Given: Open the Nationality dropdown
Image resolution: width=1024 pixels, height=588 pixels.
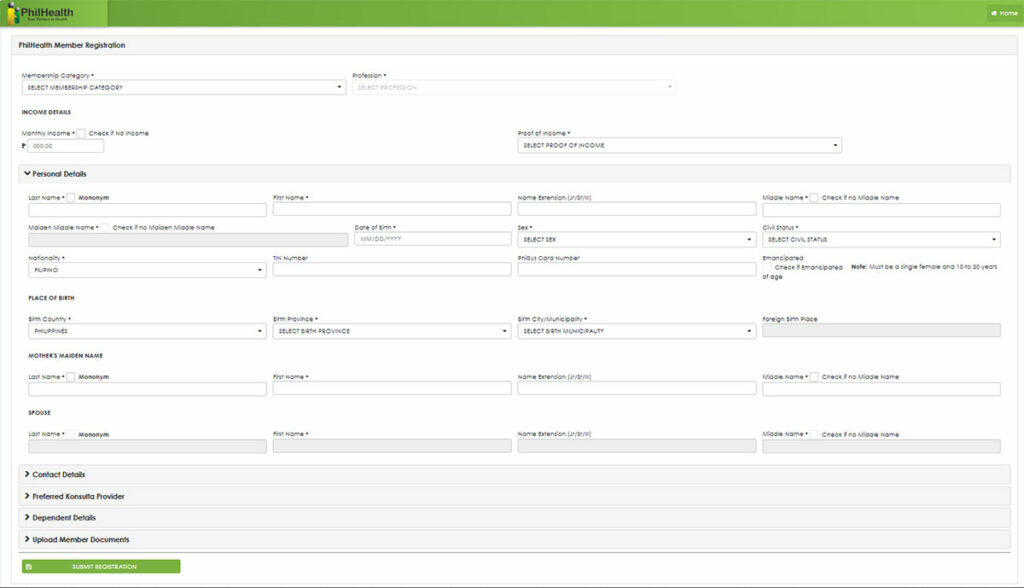Looking at the screenshot, I should (147, 270).
